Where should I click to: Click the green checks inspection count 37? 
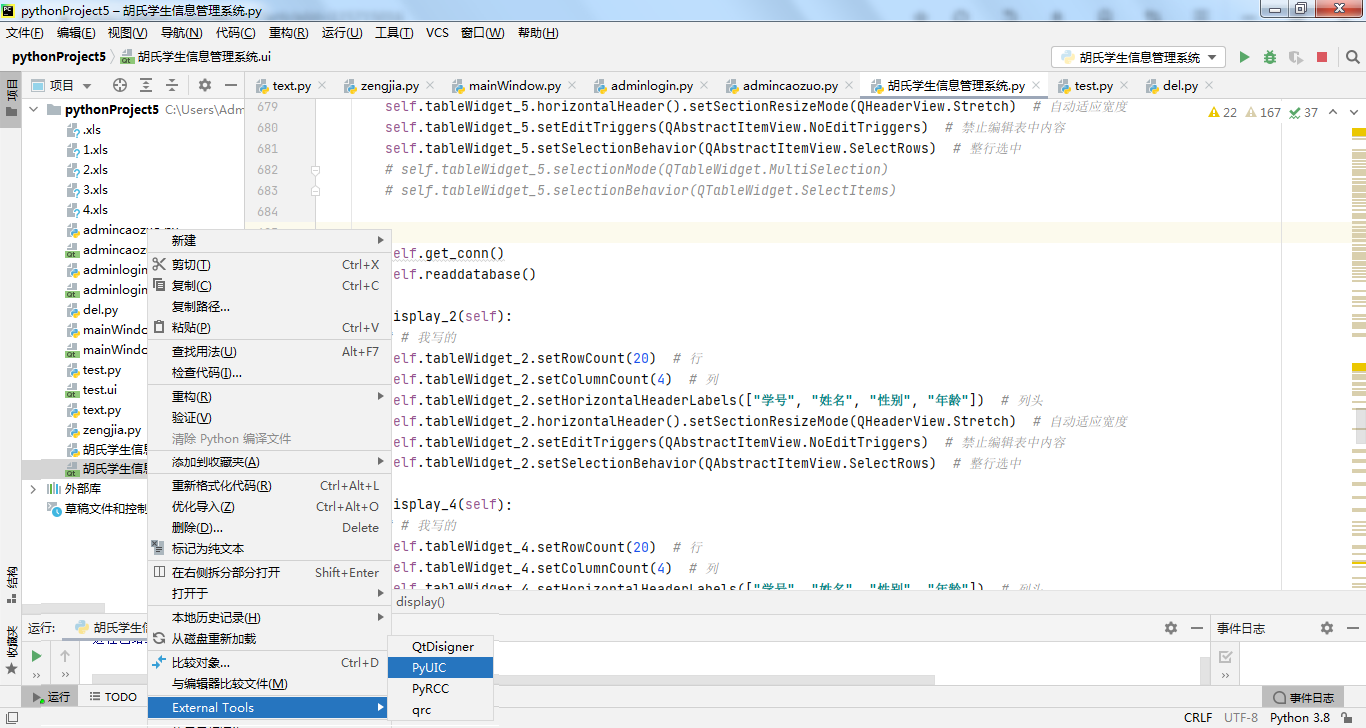click(1303, 112)
